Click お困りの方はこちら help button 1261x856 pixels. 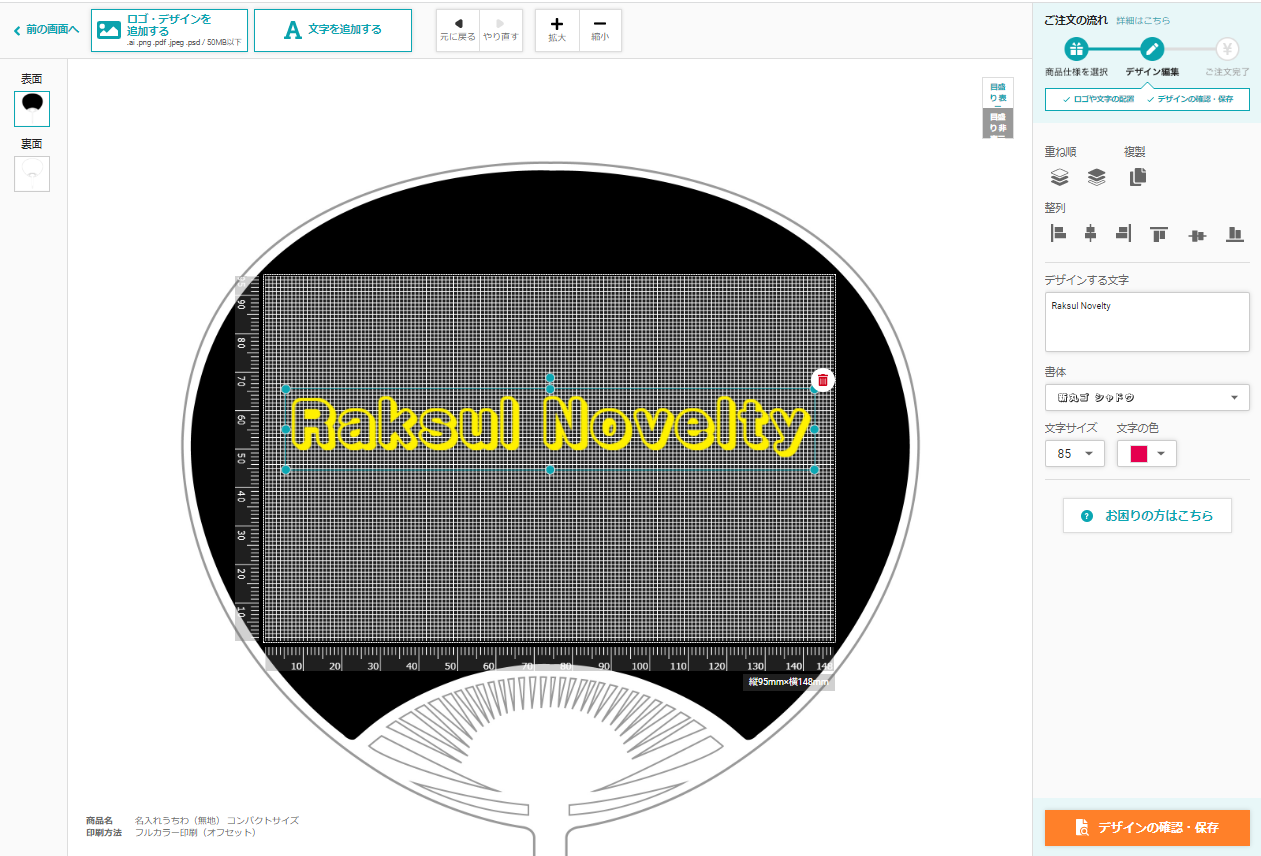point(1147,516)
